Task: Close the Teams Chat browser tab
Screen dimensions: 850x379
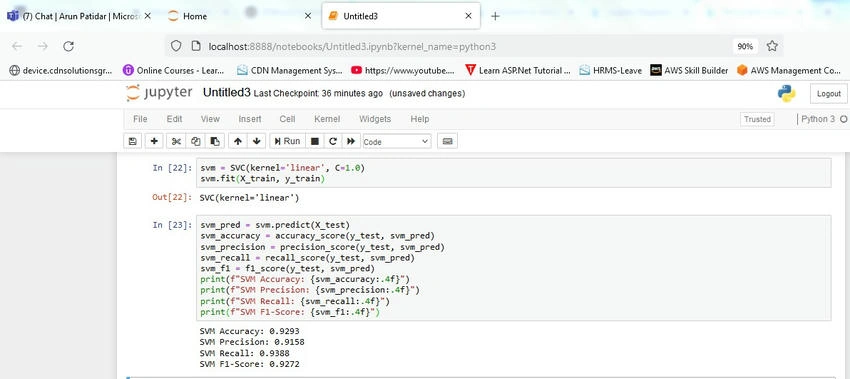Action: pos(147,16)
